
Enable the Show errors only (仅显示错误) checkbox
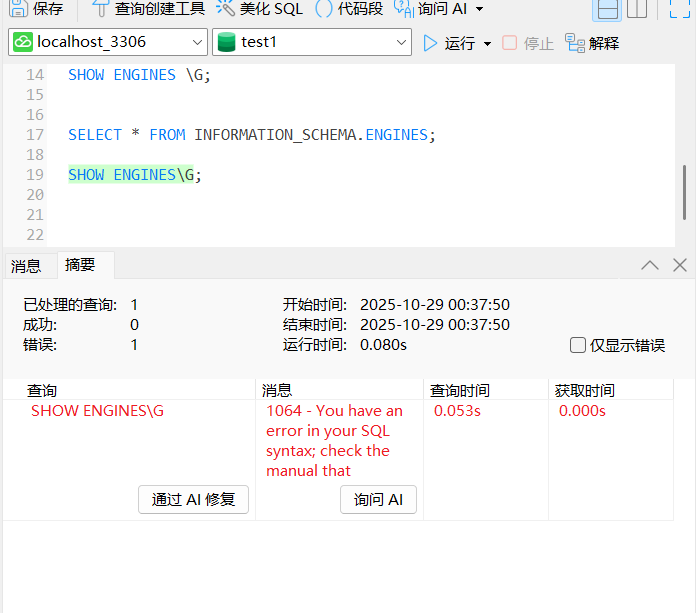[x=578, y=345]
